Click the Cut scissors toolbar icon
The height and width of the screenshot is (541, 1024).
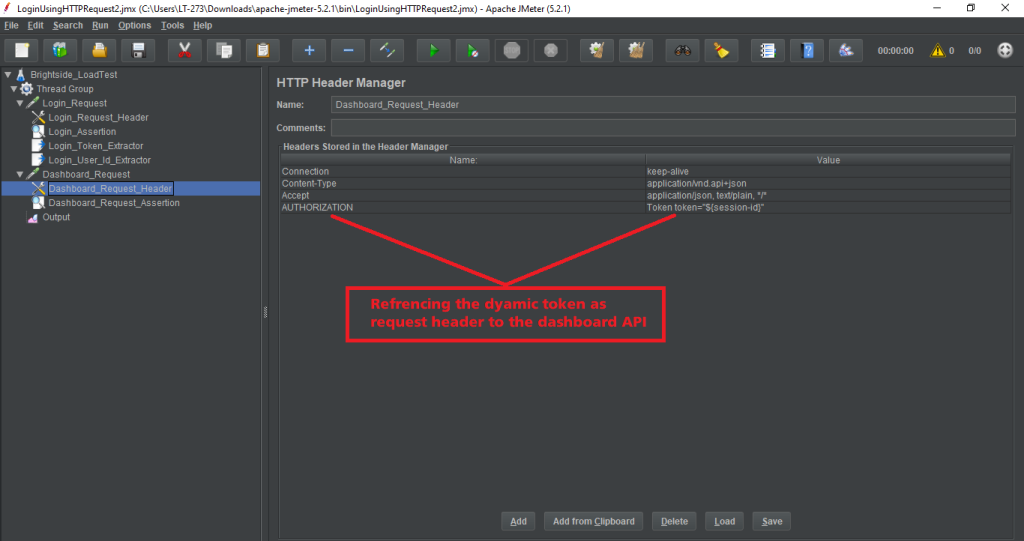coord(184,50)
